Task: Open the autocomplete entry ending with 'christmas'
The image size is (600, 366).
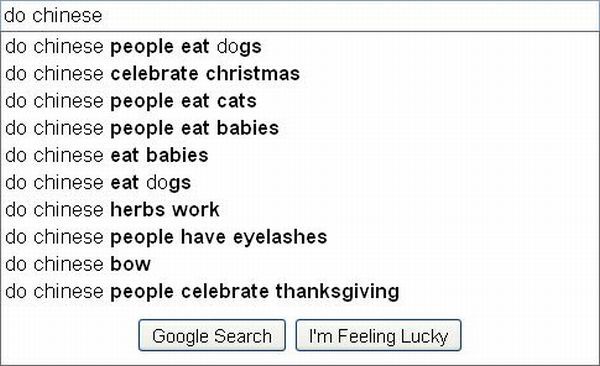Action: [x=300, y=74]
